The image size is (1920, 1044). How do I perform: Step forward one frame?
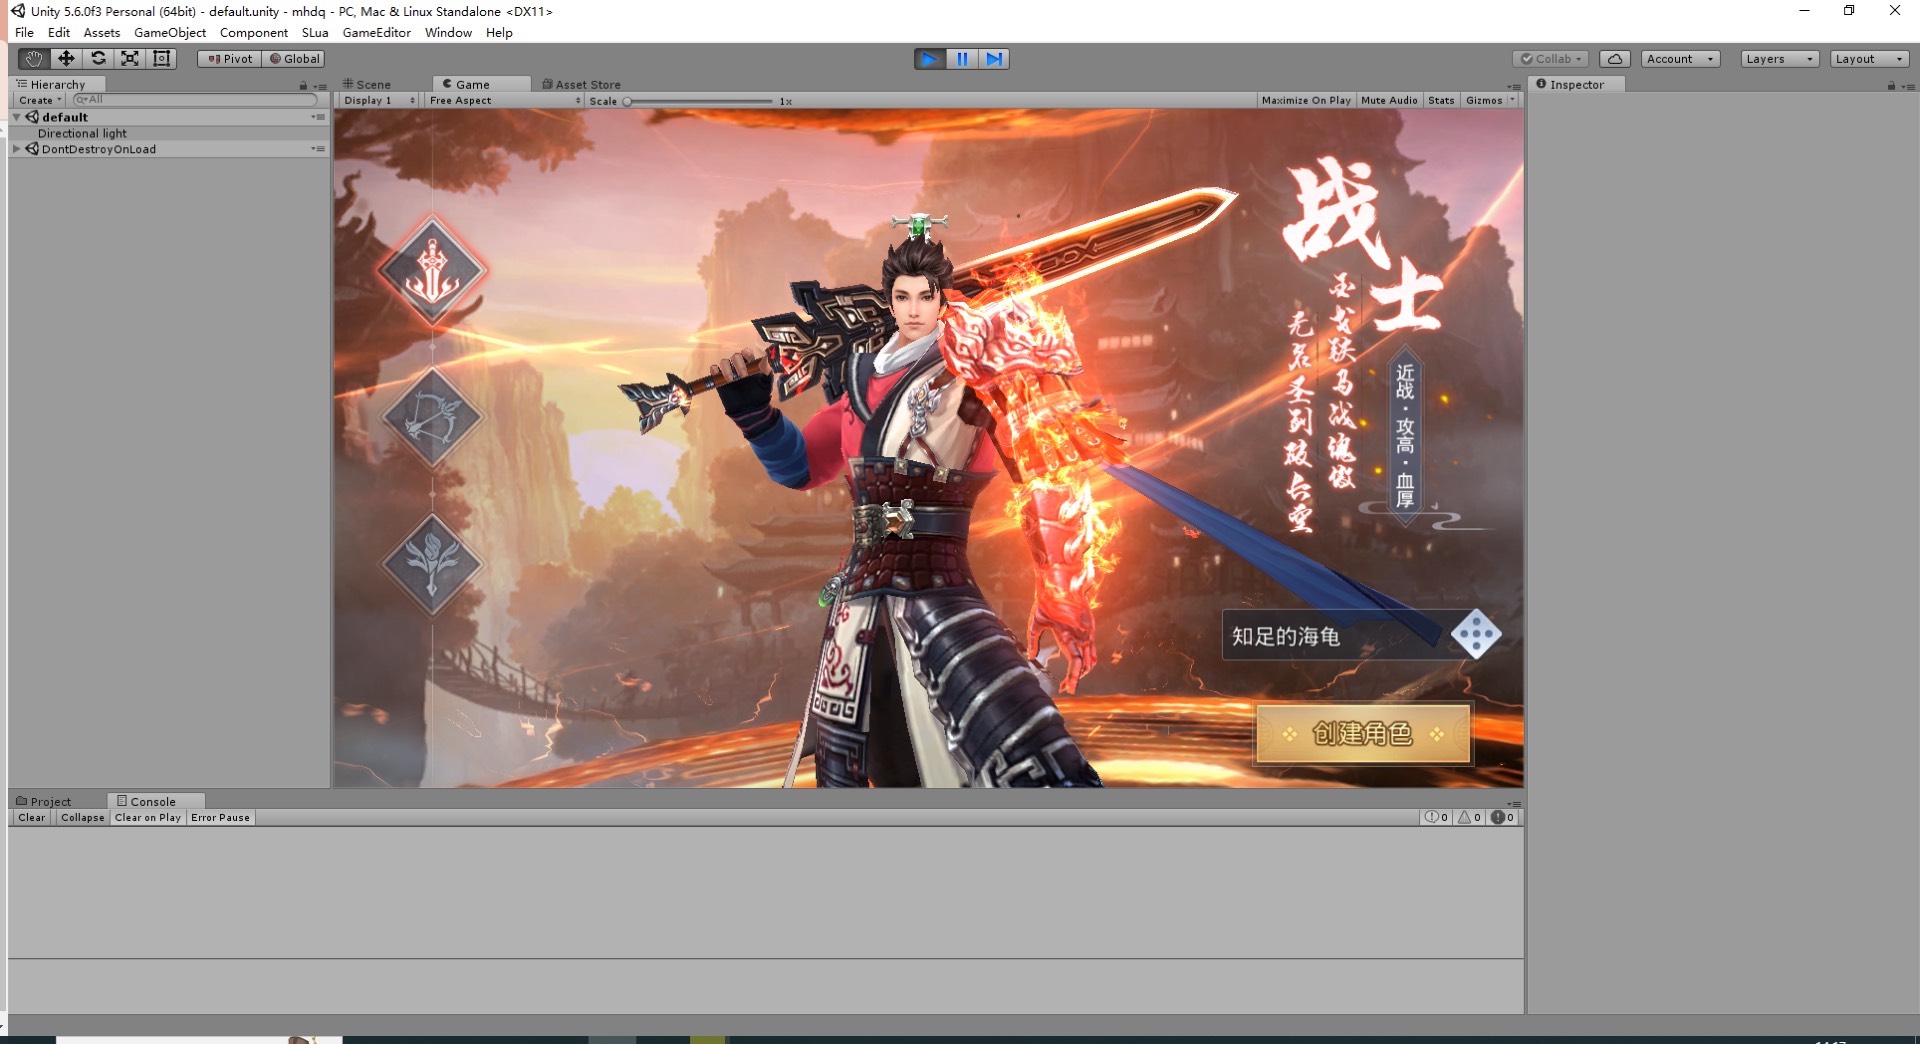994,59
